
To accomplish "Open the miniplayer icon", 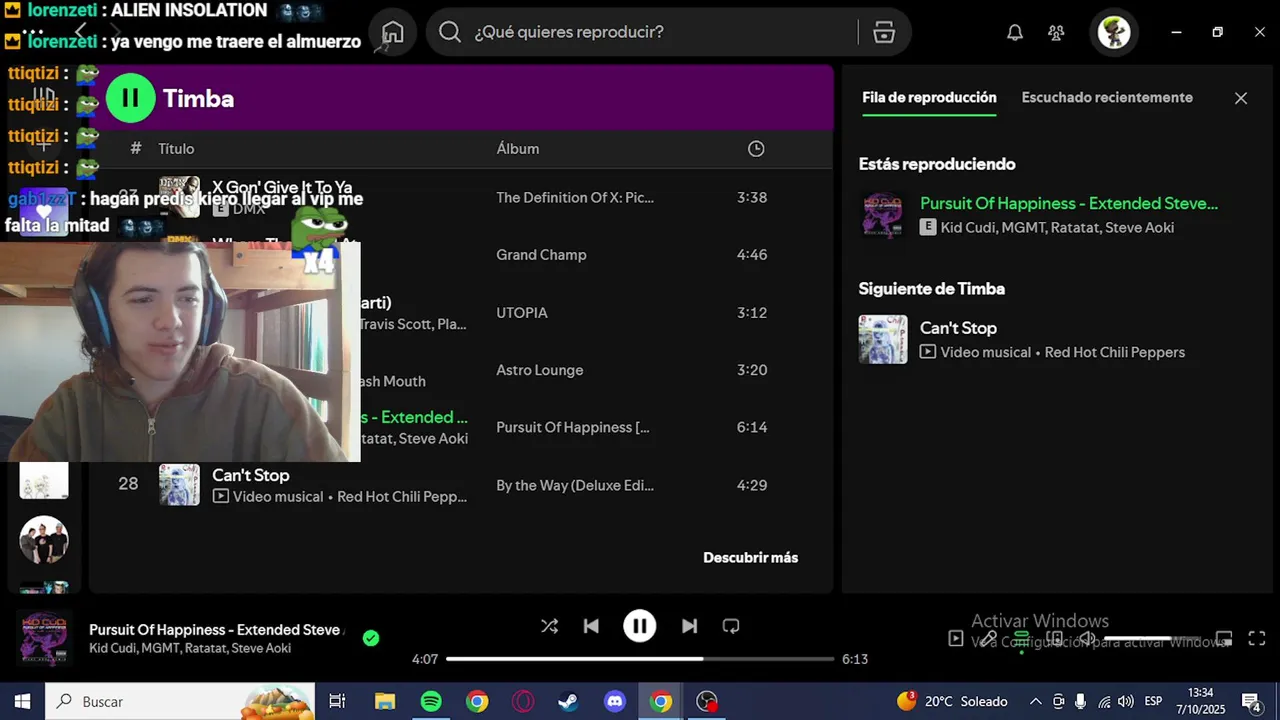I will 1224,638.
